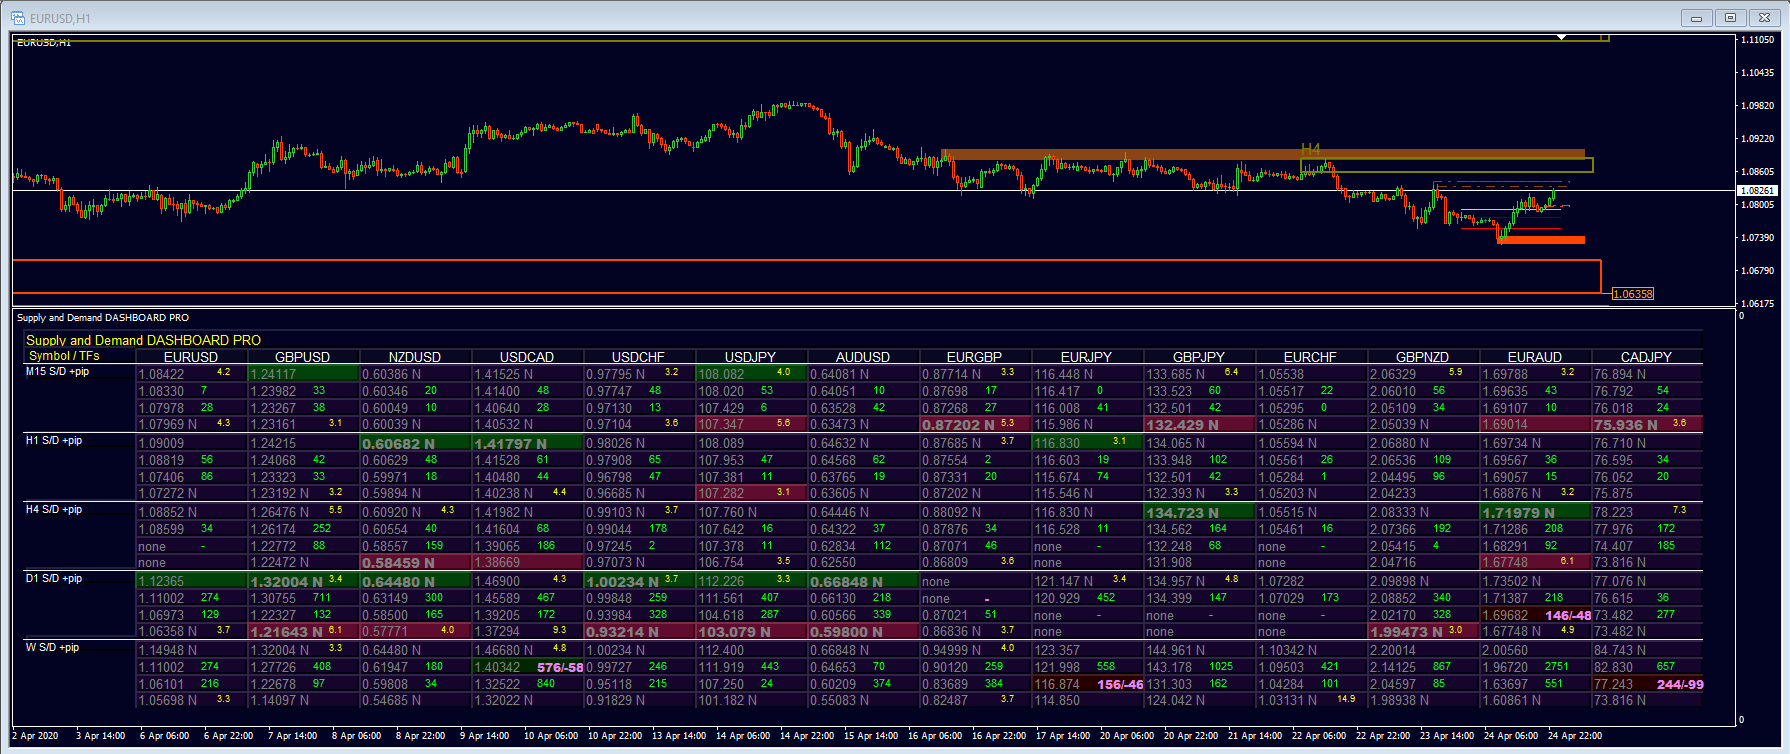Image resolution: width=1790 pixels, height=754 pixels.
Task: Open the GBPNZD symbol column header
Action: pyautogui.click(x=1423, y=357)
